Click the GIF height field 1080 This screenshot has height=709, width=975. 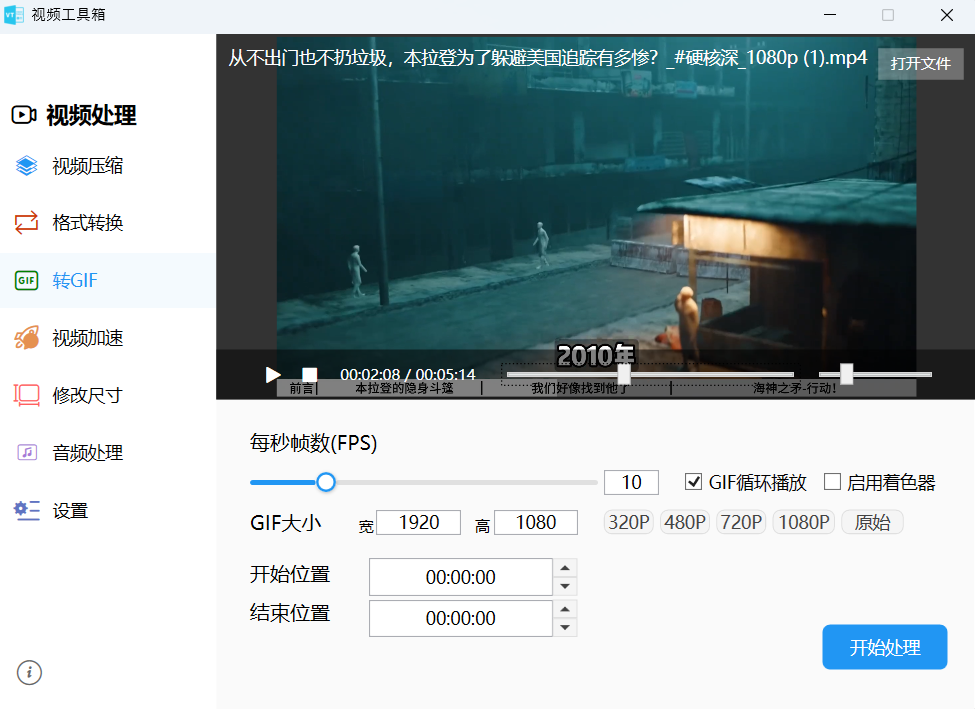[x=535, y=522]
